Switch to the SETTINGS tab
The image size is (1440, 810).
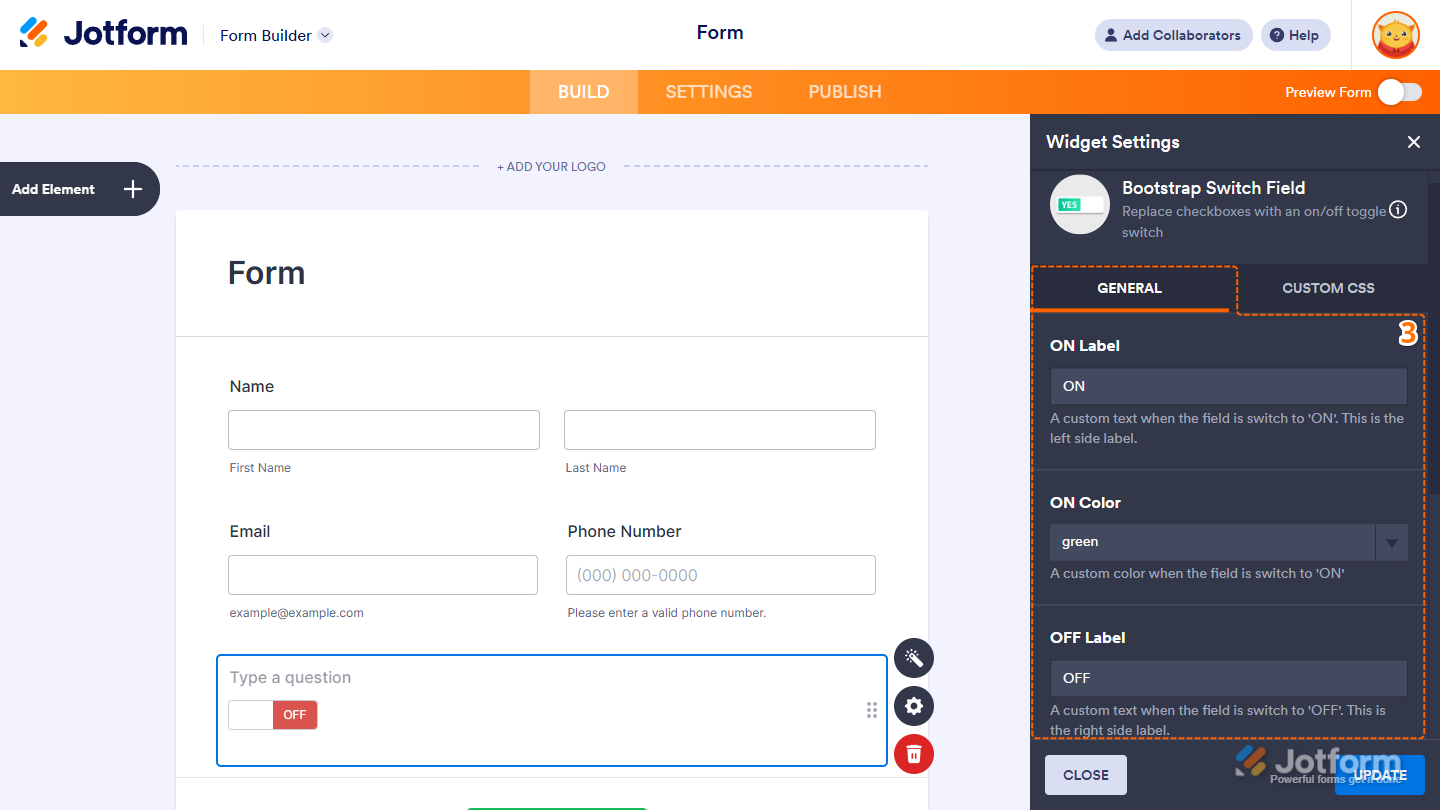click(708, 91)
